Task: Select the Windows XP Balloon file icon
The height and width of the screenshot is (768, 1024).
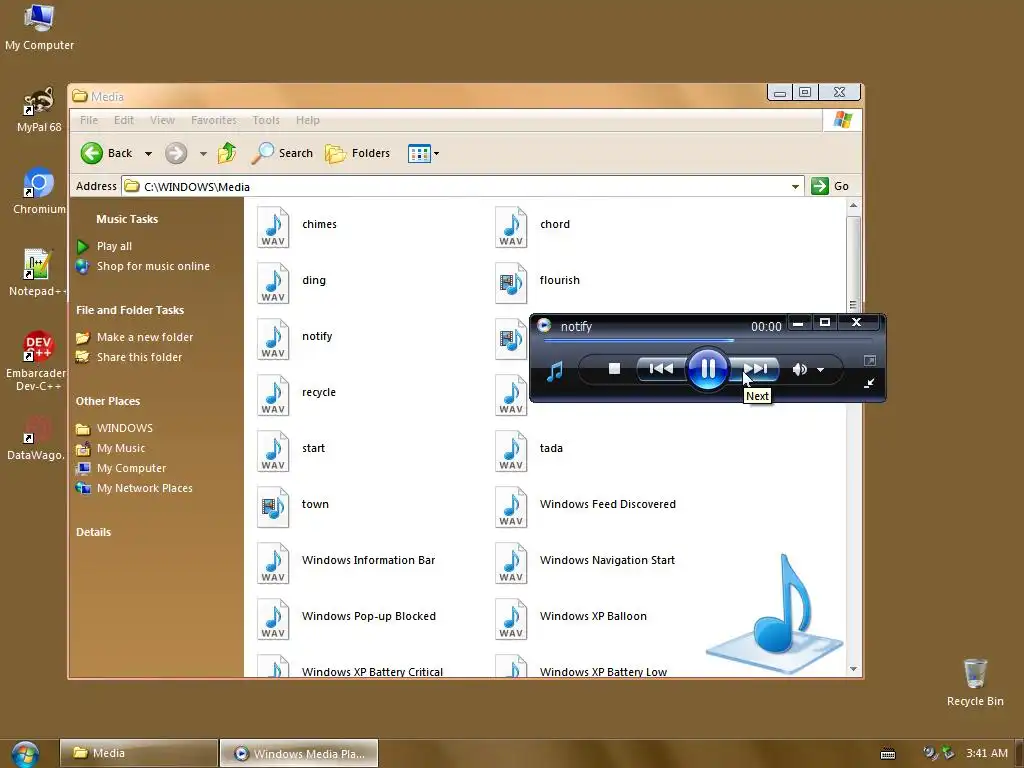Action: pos(511,619)
